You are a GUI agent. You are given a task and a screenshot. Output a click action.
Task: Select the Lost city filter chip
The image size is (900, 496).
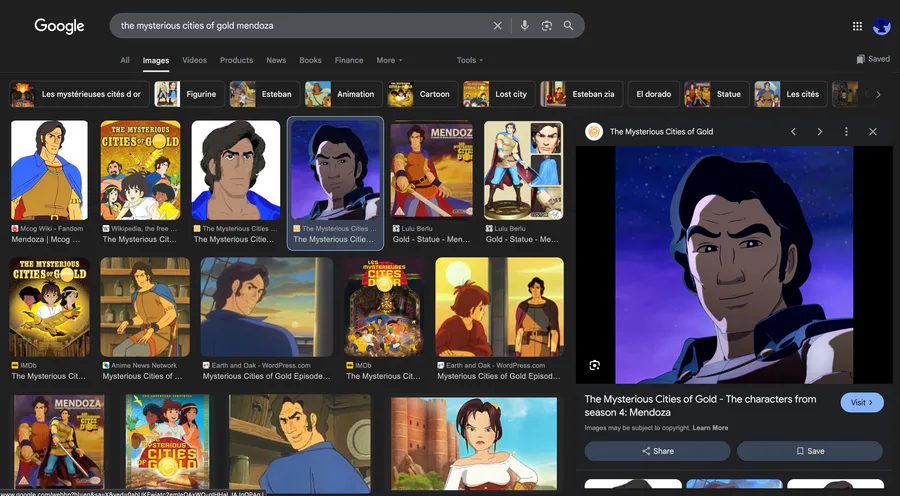499,94
